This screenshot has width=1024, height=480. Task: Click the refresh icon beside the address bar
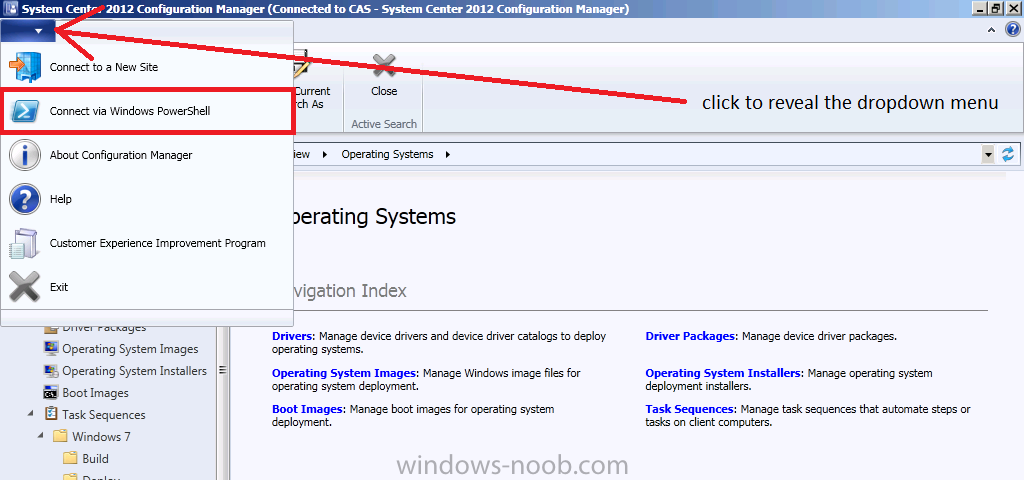pyautogui.click(x=1008, y=155)
